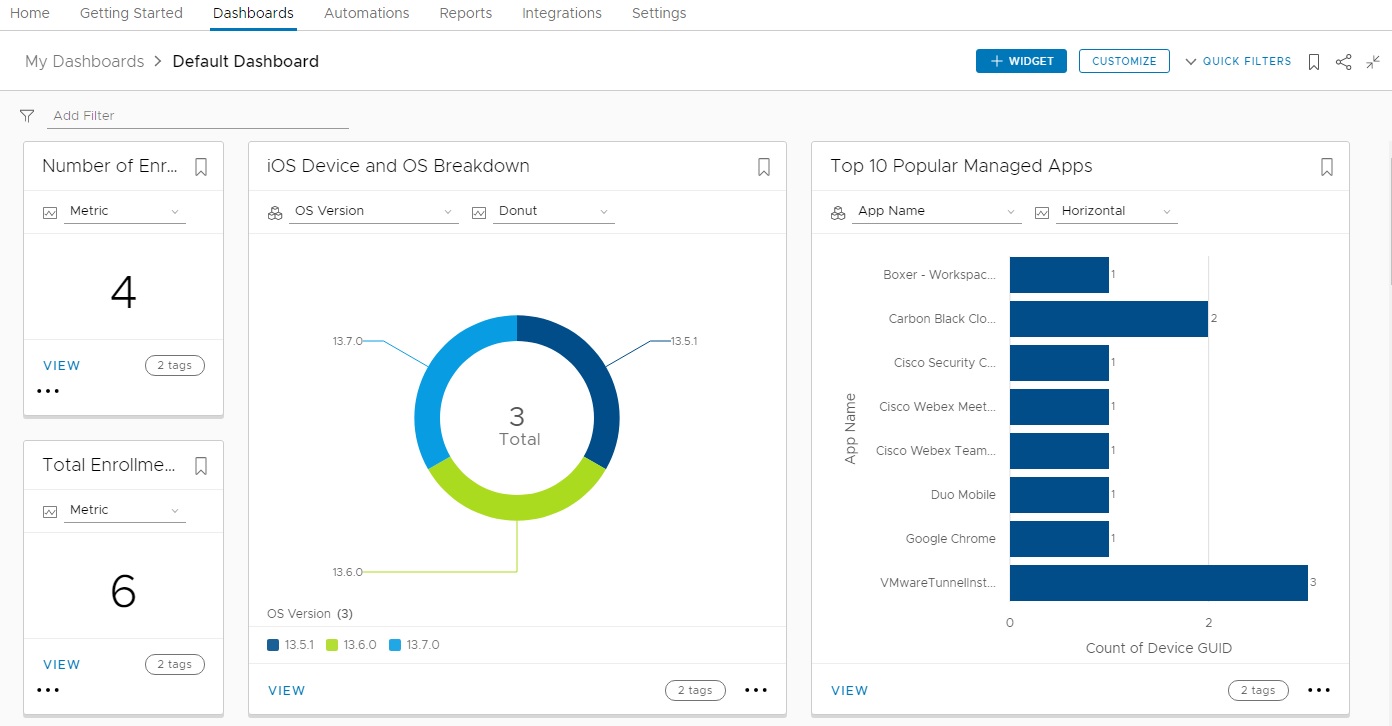The width and height of the screenshot is (1392, 726).
Task: Bookmark the iOS Device and OS Breakdown widget
Action: coord(764,167)
